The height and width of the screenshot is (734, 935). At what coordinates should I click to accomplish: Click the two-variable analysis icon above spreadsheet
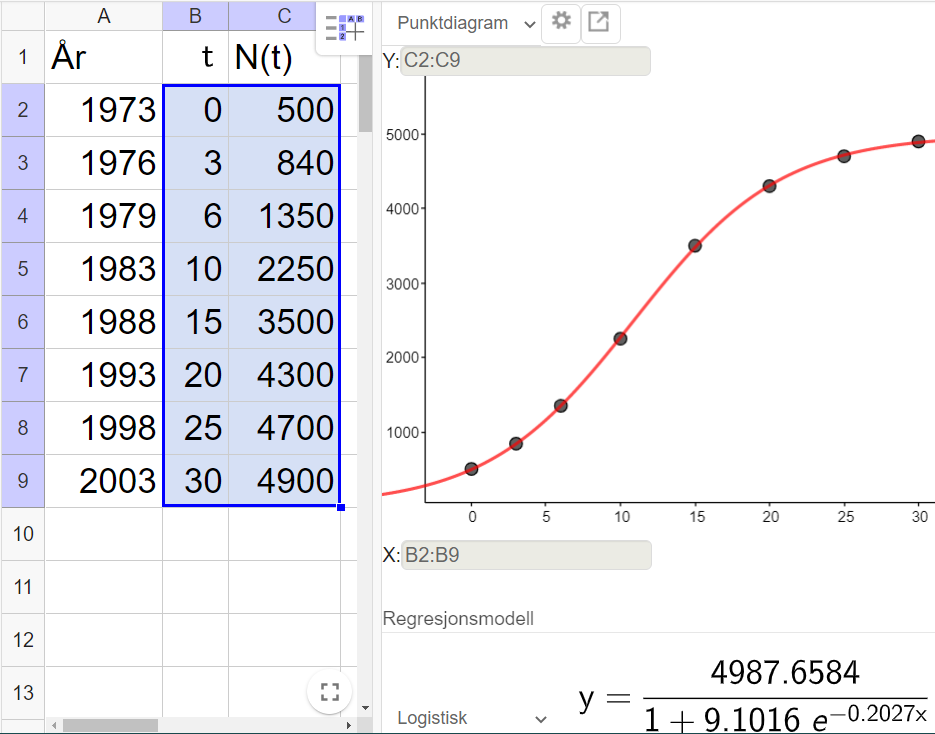point(344,28)
